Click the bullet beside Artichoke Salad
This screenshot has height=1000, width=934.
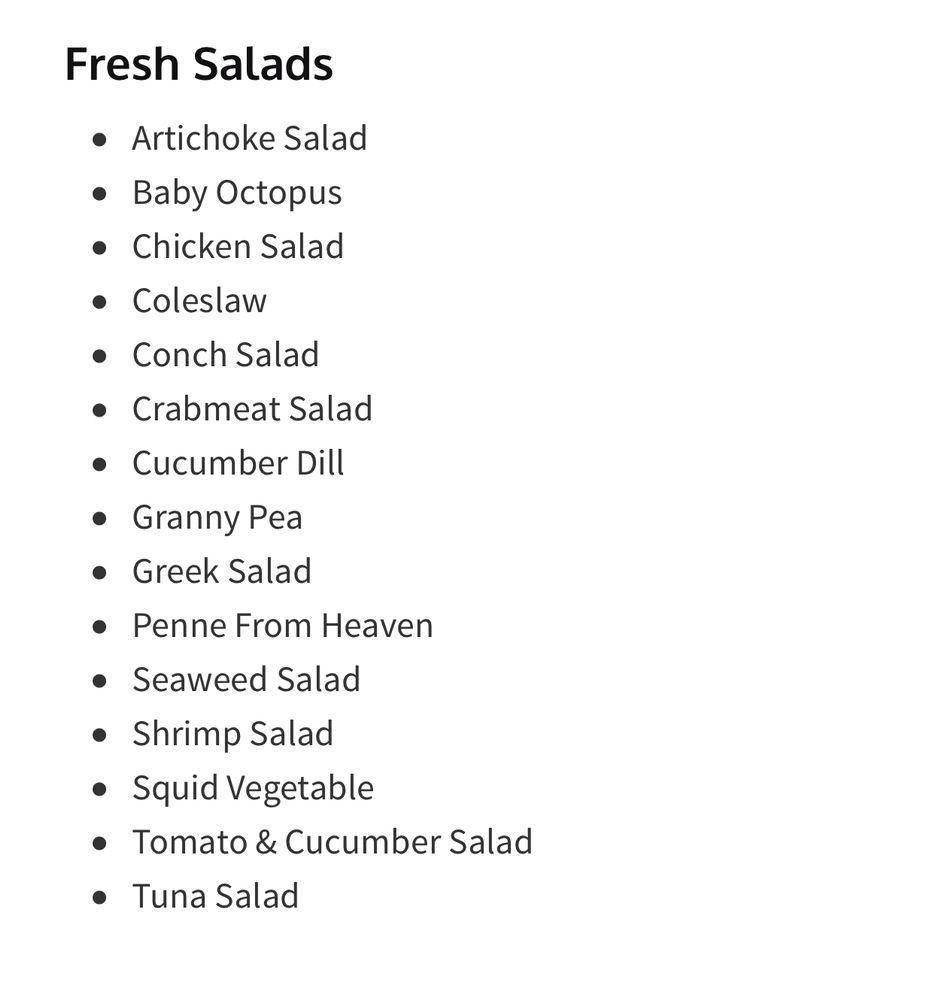[x=99, y=140]
